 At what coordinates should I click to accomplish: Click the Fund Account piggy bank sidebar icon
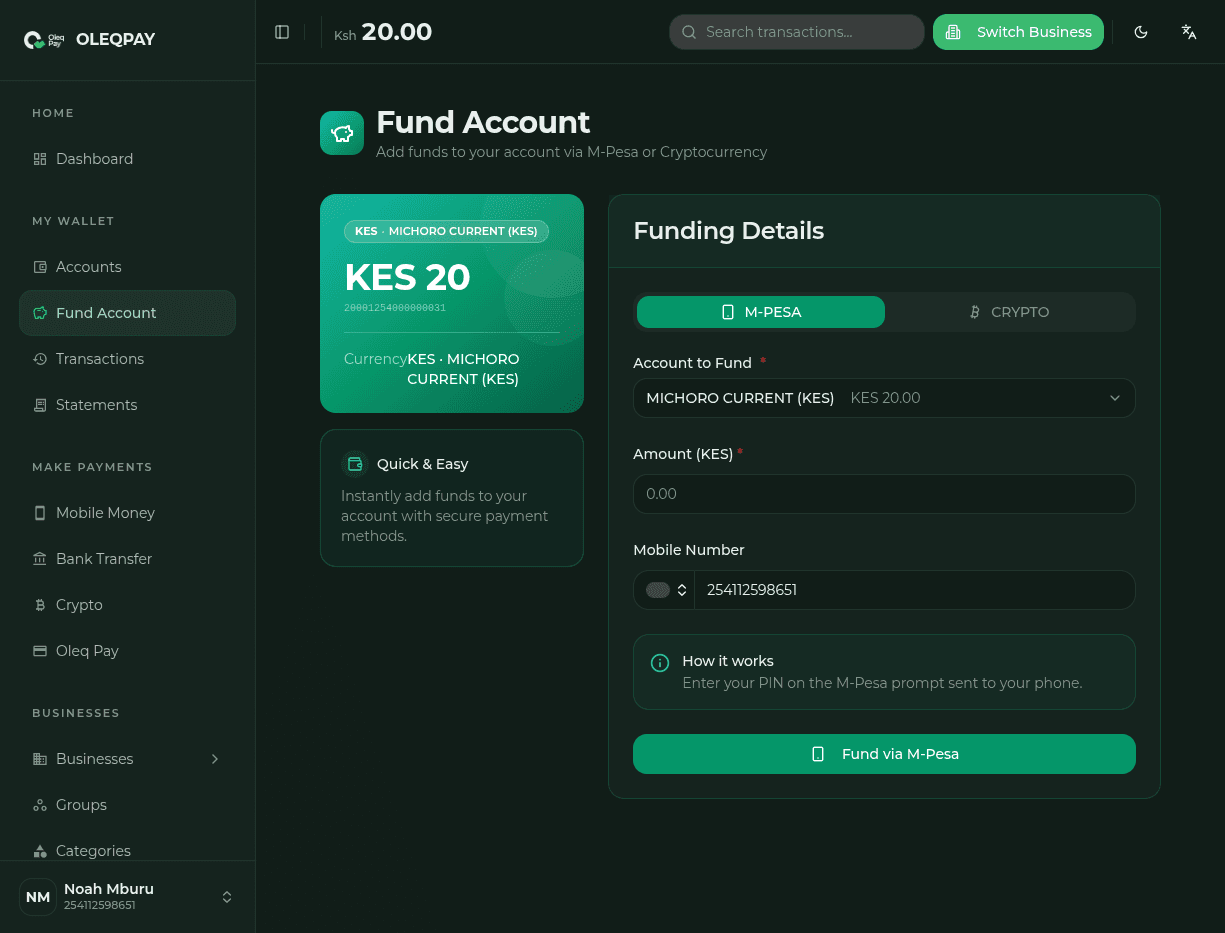pyautogui.click(x=40, y=313)
